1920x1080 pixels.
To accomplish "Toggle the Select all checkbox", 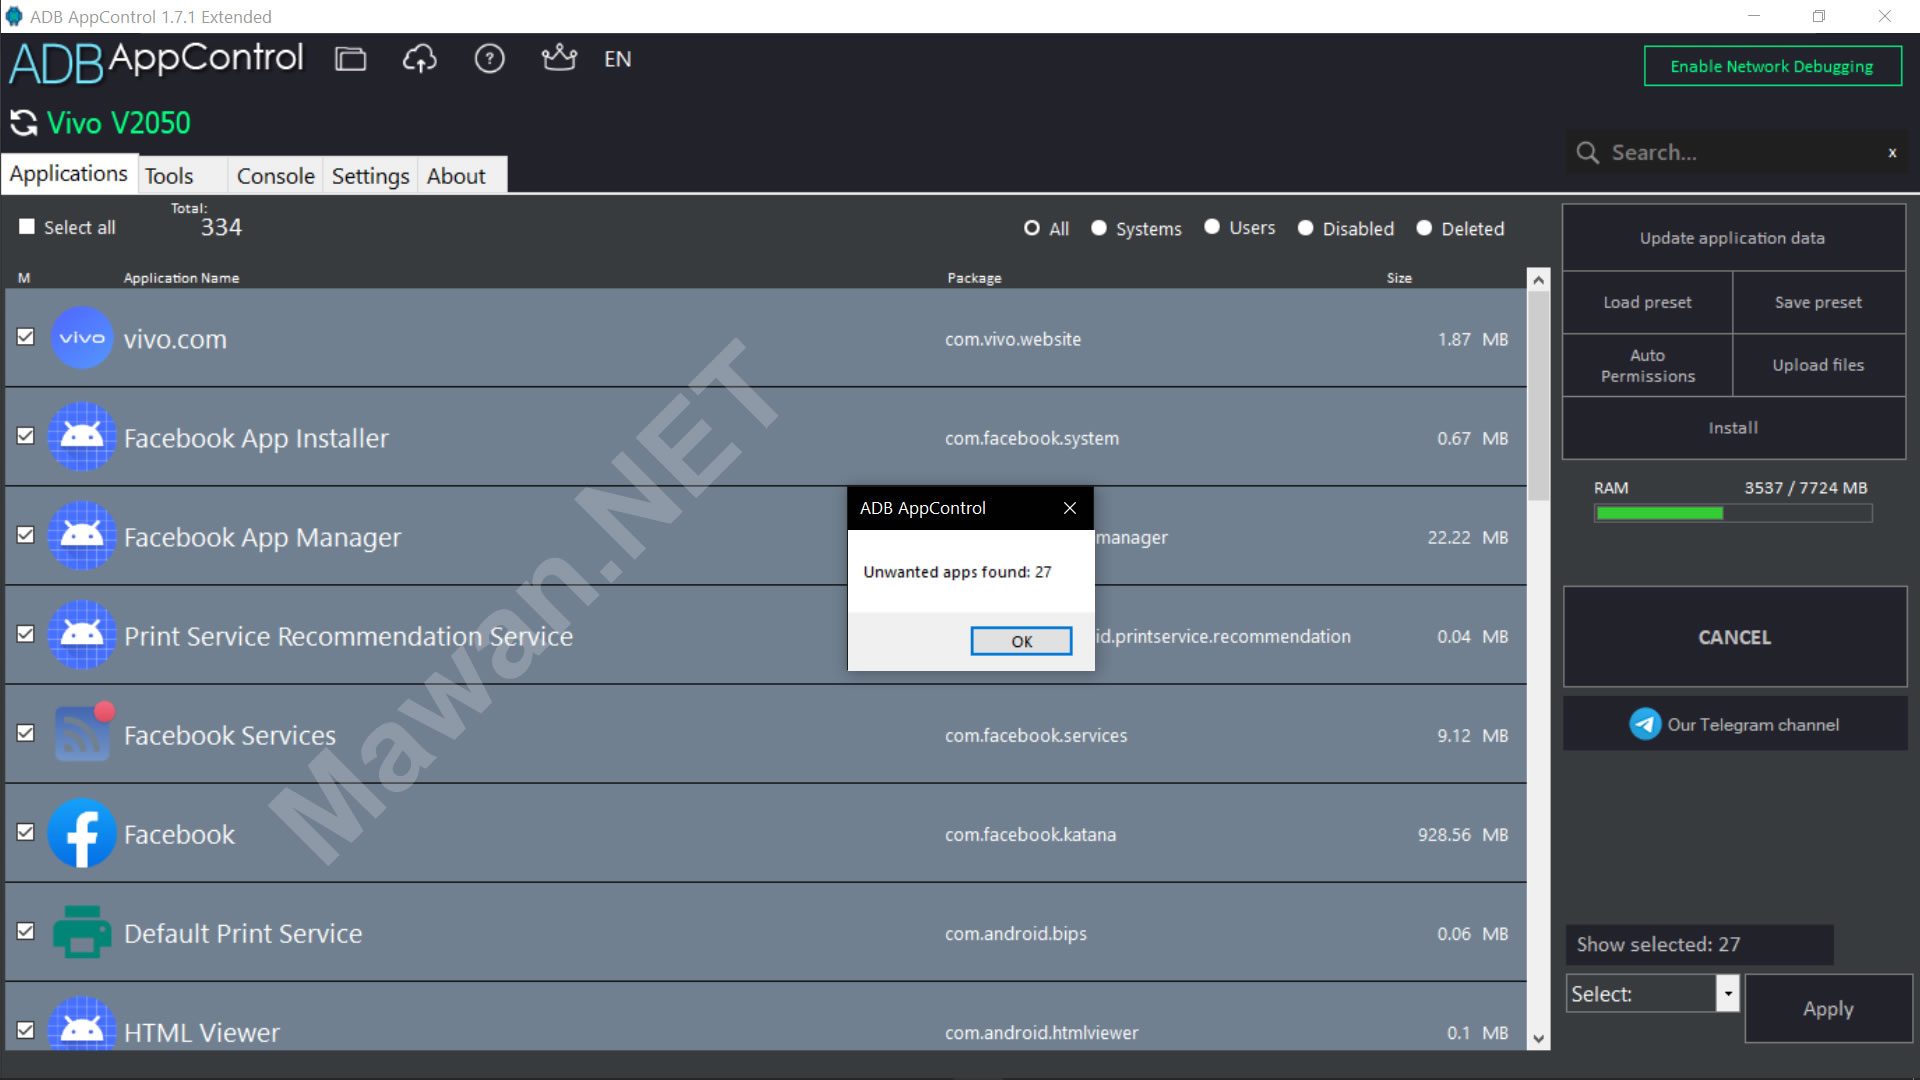I will 27,227.
